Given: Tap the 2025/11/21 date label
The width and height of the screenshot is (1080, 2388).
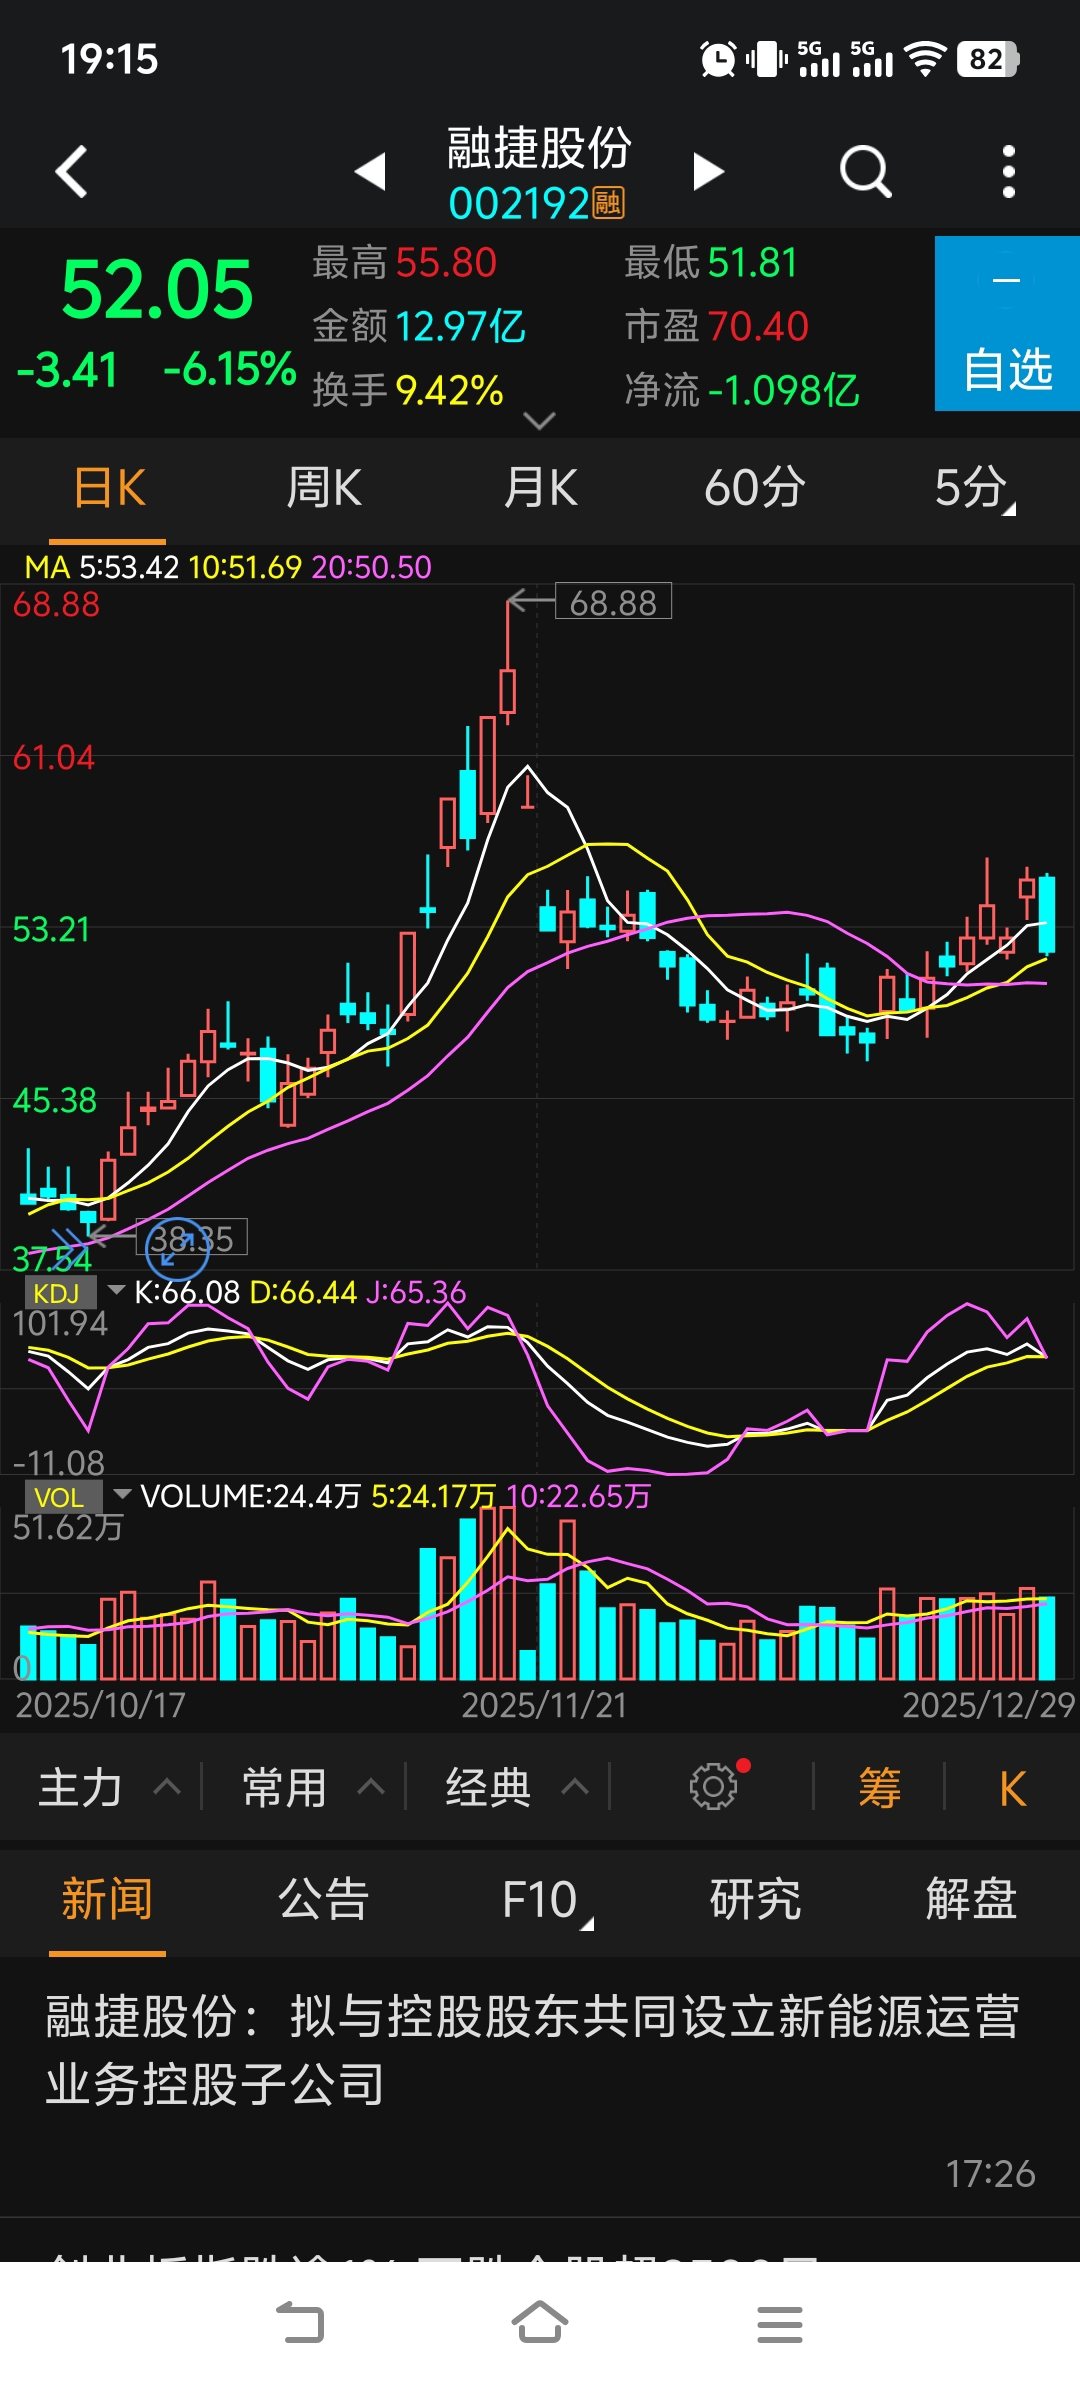Looking at the screenshot, I should pos(544,1705).
